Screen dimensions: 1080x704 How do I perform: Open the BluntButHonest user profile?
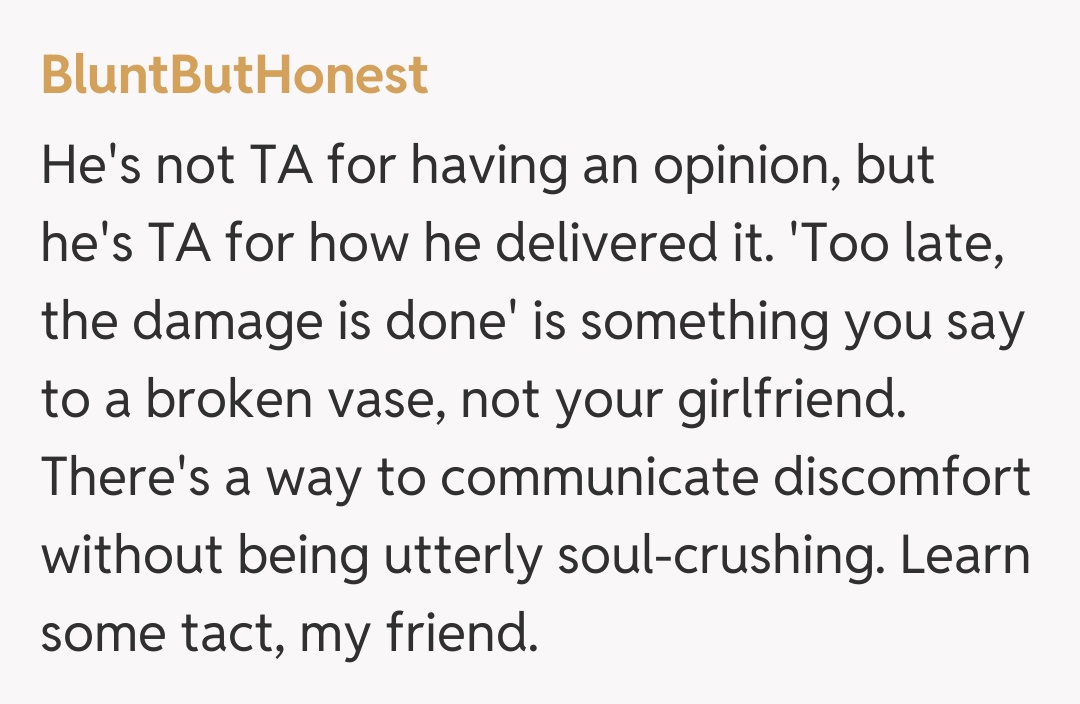tap(235, 77)
